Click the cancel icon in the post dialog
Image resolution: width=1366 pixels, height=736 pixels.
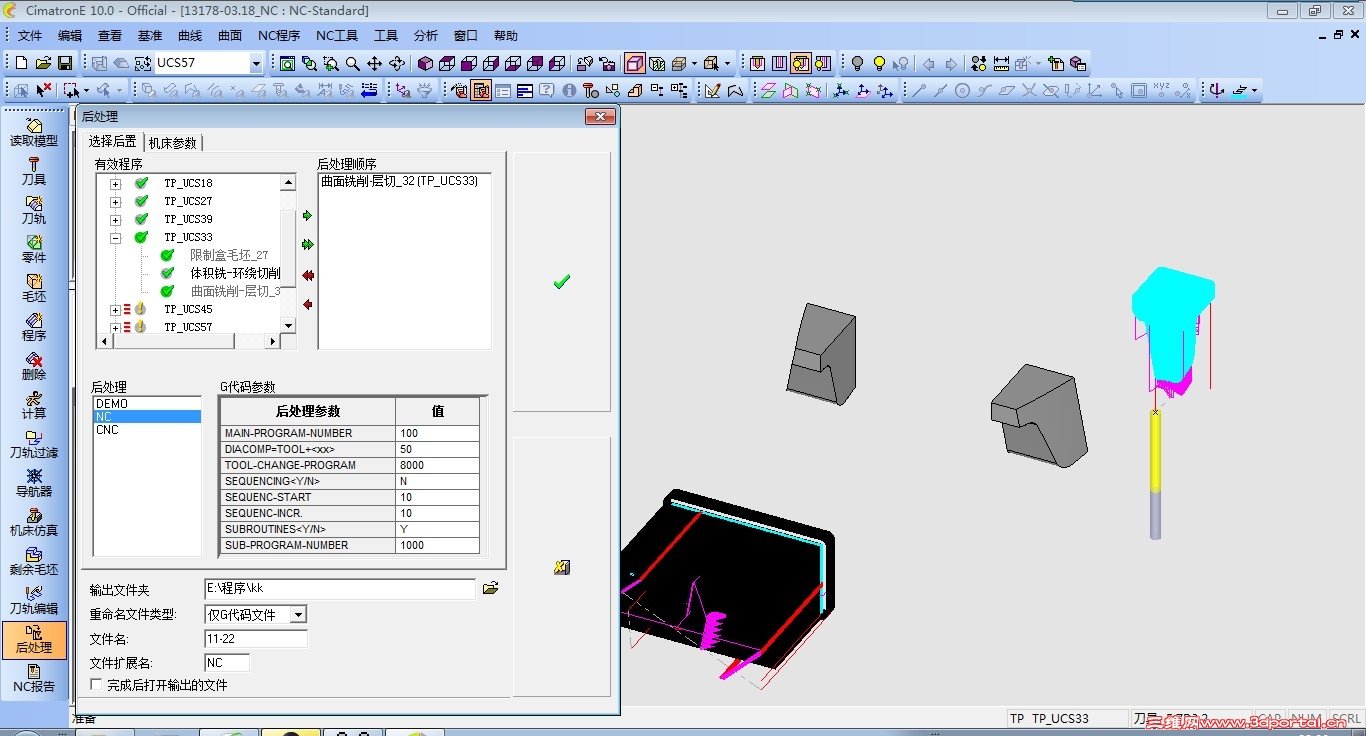click(x=562, y=567)
